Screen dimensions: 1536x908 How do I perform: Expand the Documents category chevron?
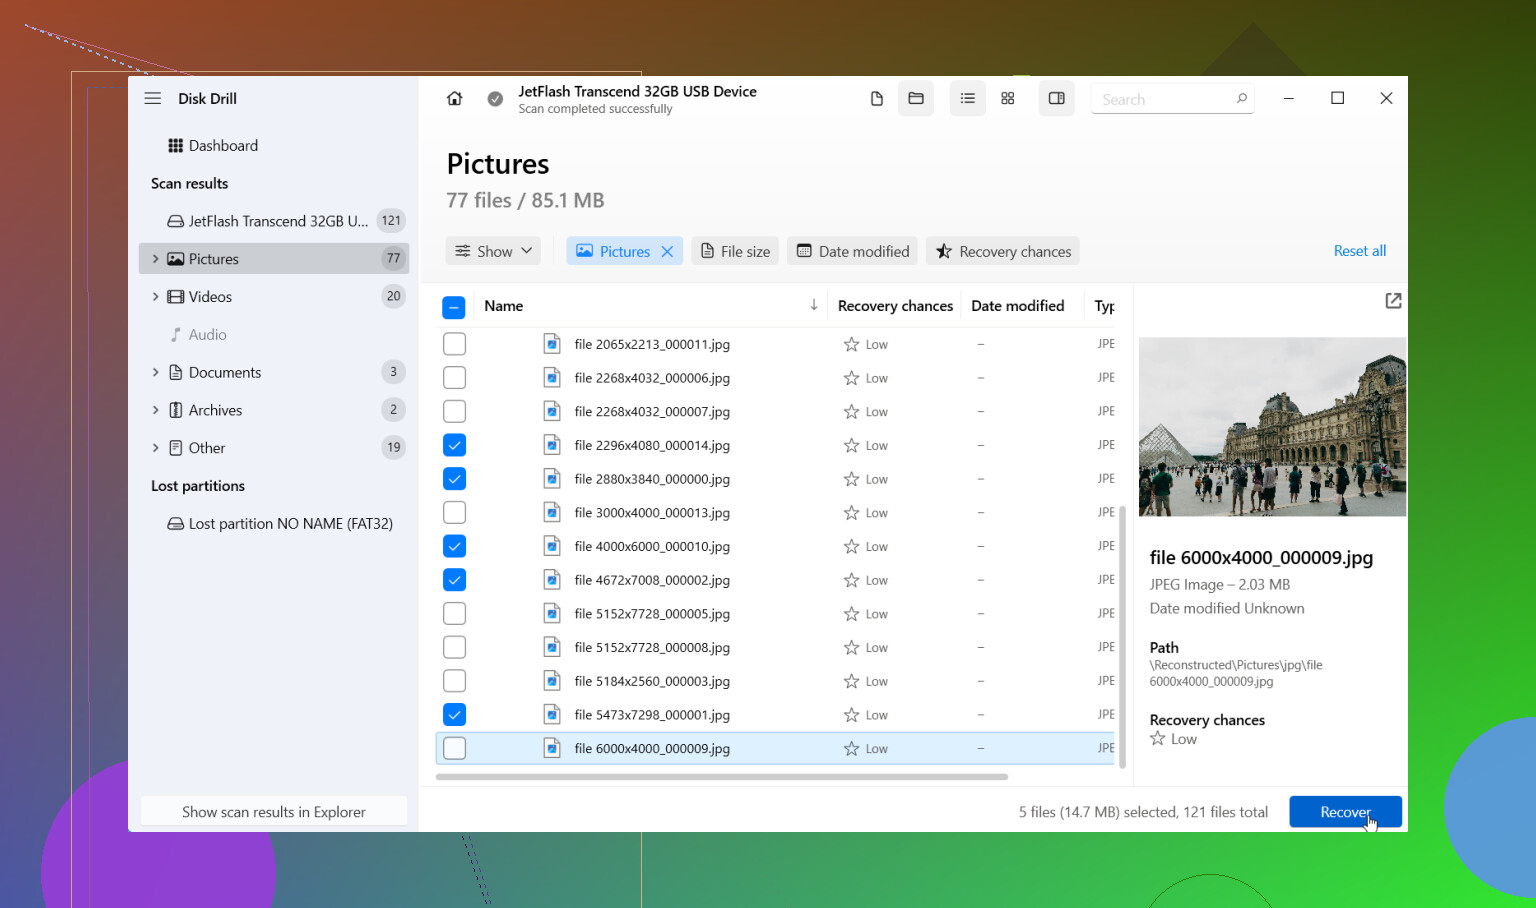click(x=155, y=372)
